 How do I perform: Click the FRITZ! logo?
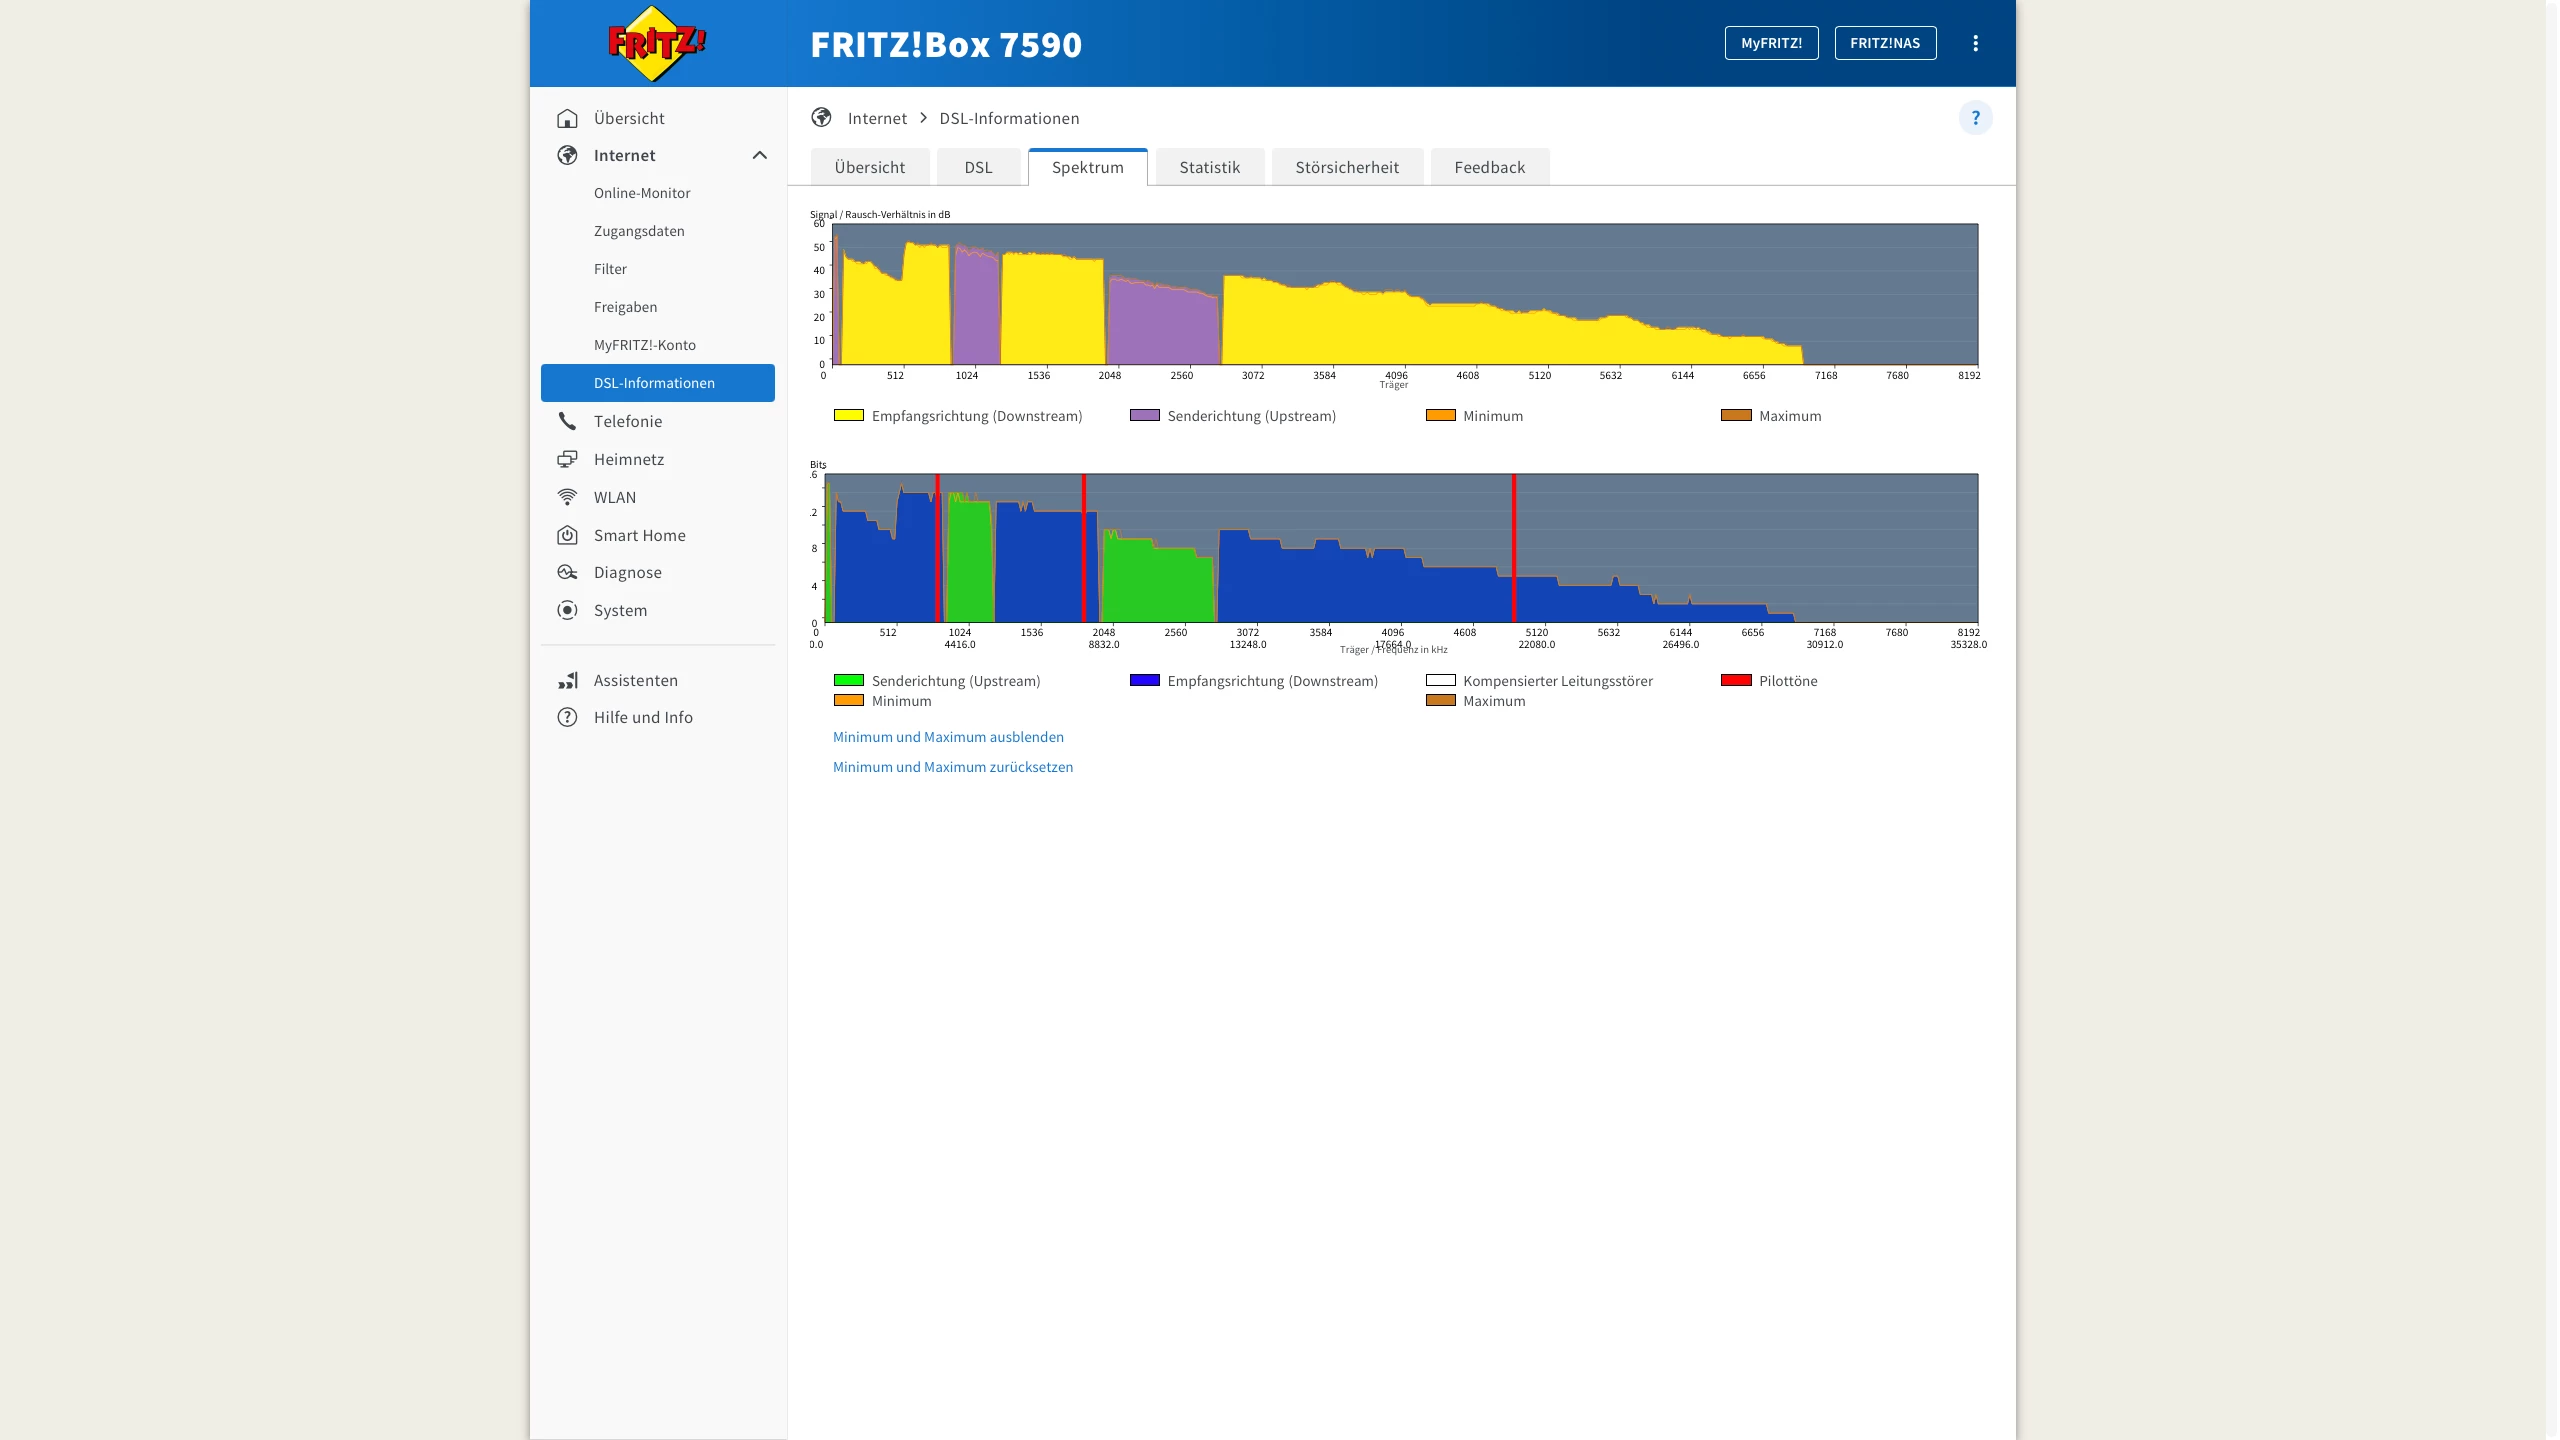[656, 44]
